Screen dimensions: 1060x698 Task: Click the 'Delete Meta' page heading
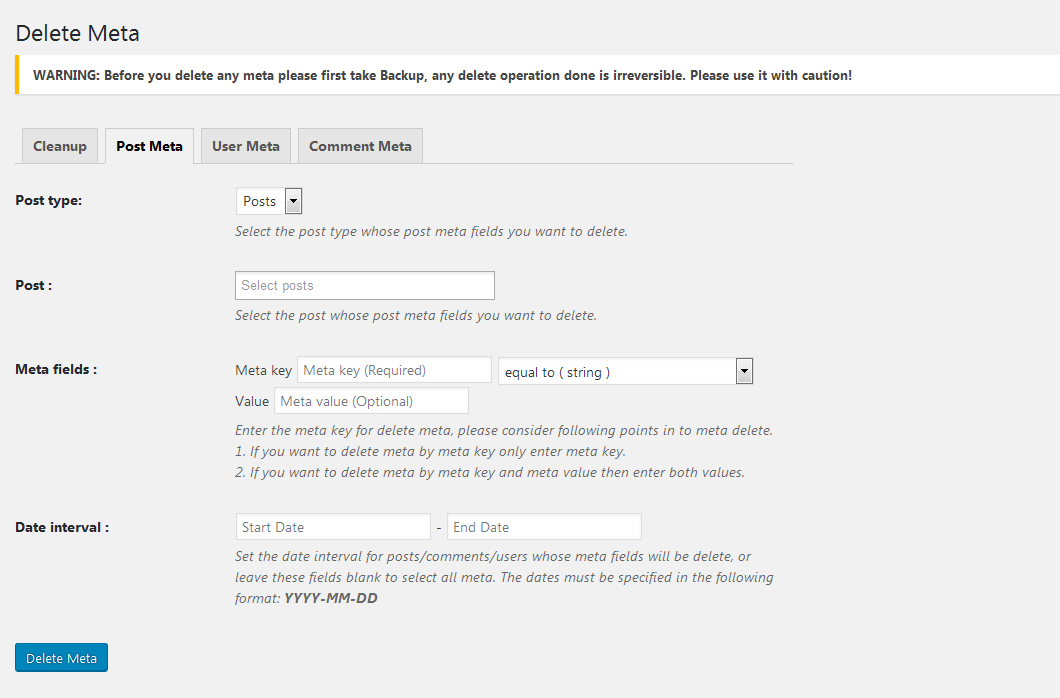77,33
